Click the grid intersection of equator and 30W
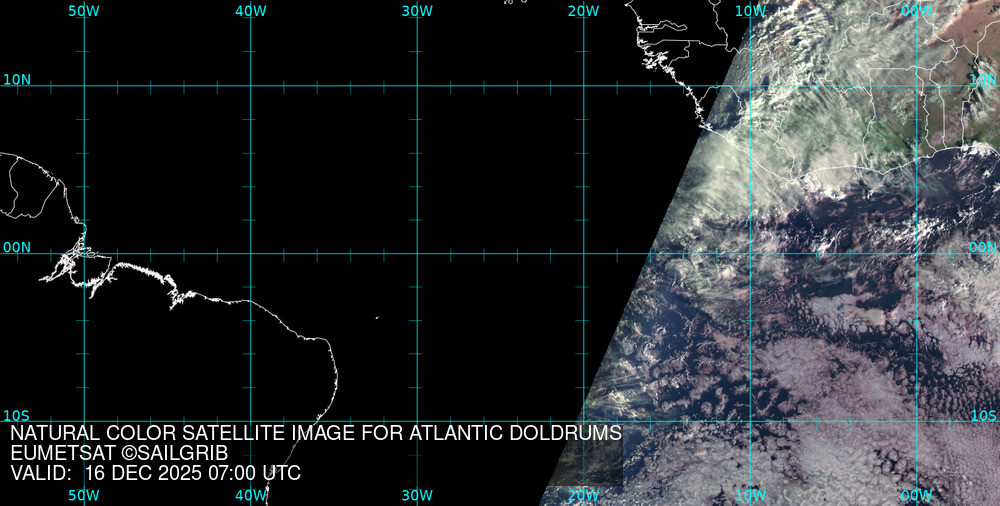 416,253
